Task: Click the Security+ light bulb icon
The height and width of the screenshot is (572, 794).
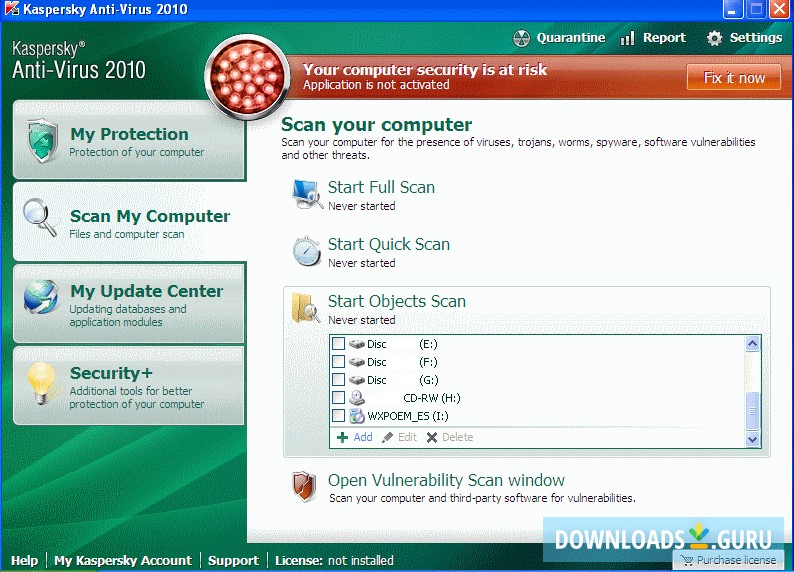Action: 41,383
